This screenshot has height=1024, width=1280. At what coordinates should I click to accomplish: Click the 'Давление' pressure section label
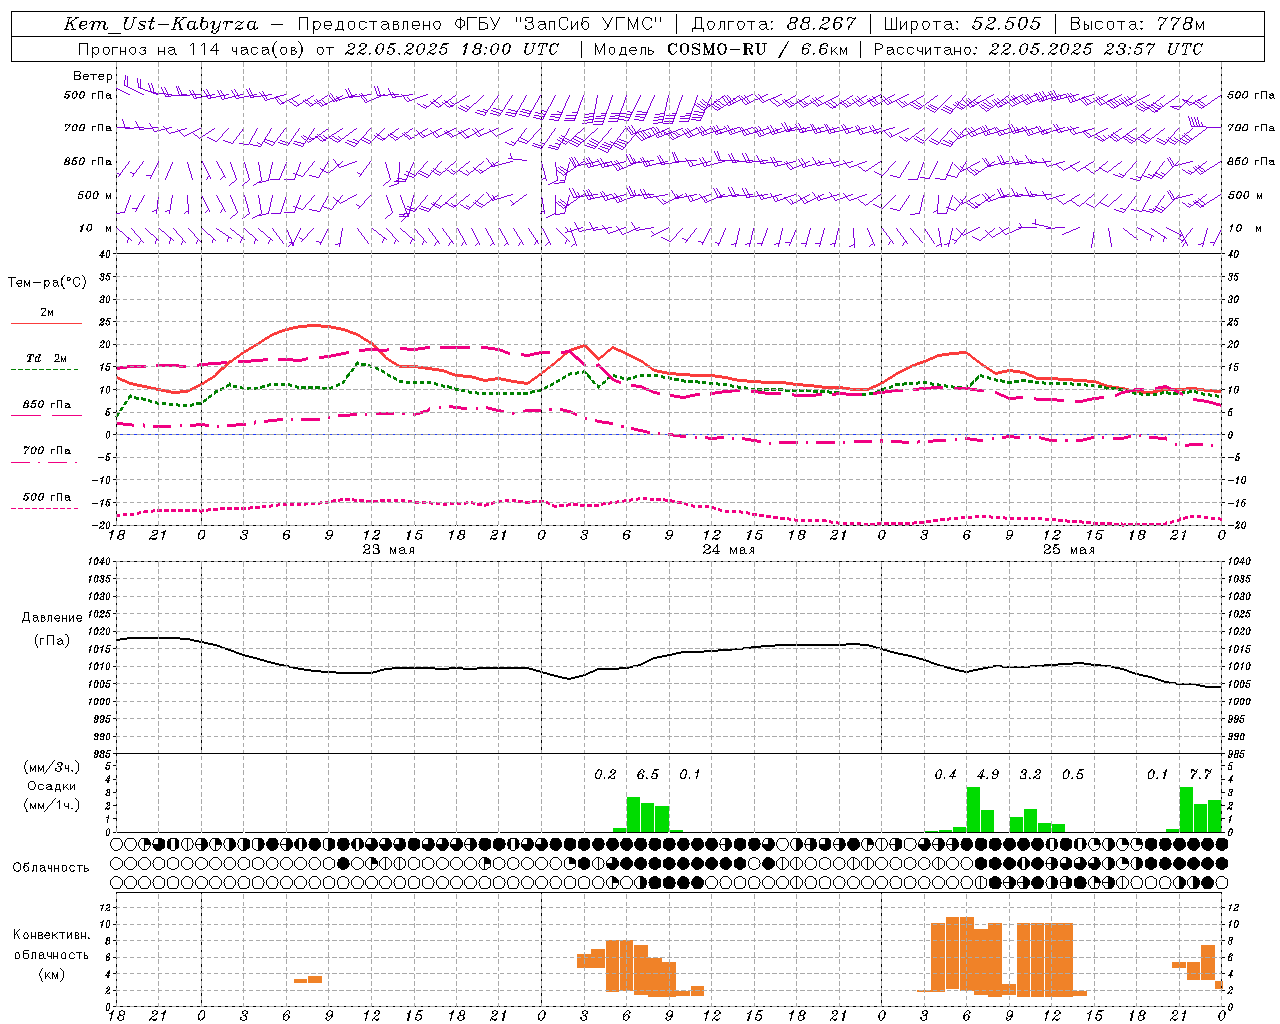tap(52, 618)
